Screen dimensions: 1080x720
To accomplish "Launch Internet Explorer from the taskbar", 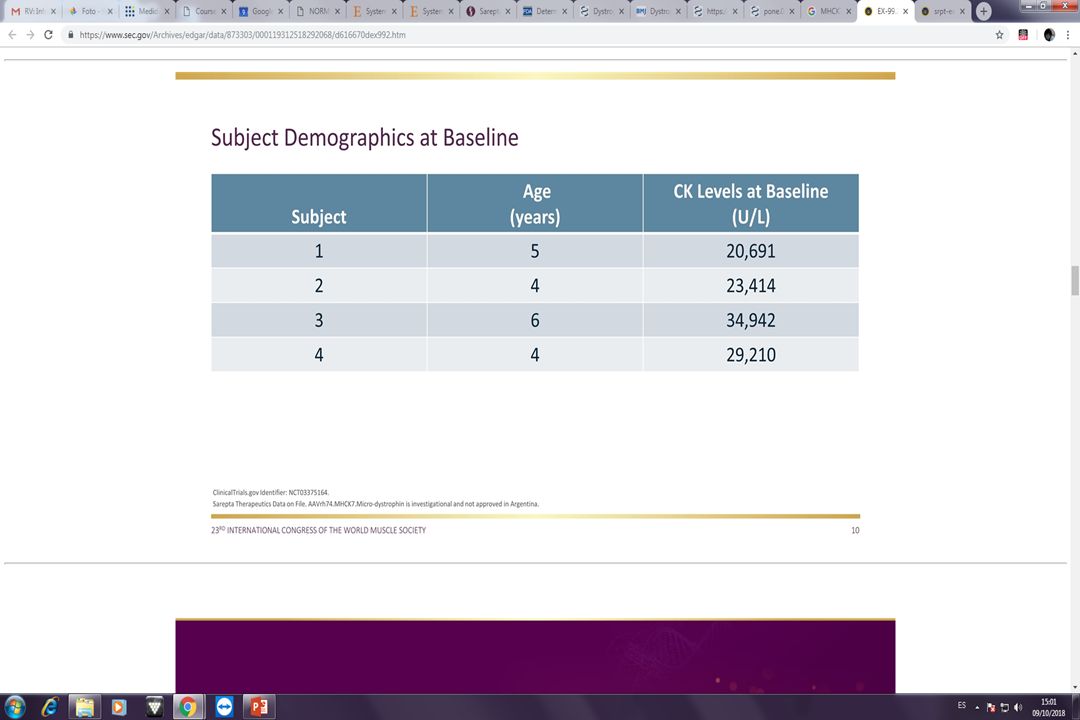I will click(50, 706).
